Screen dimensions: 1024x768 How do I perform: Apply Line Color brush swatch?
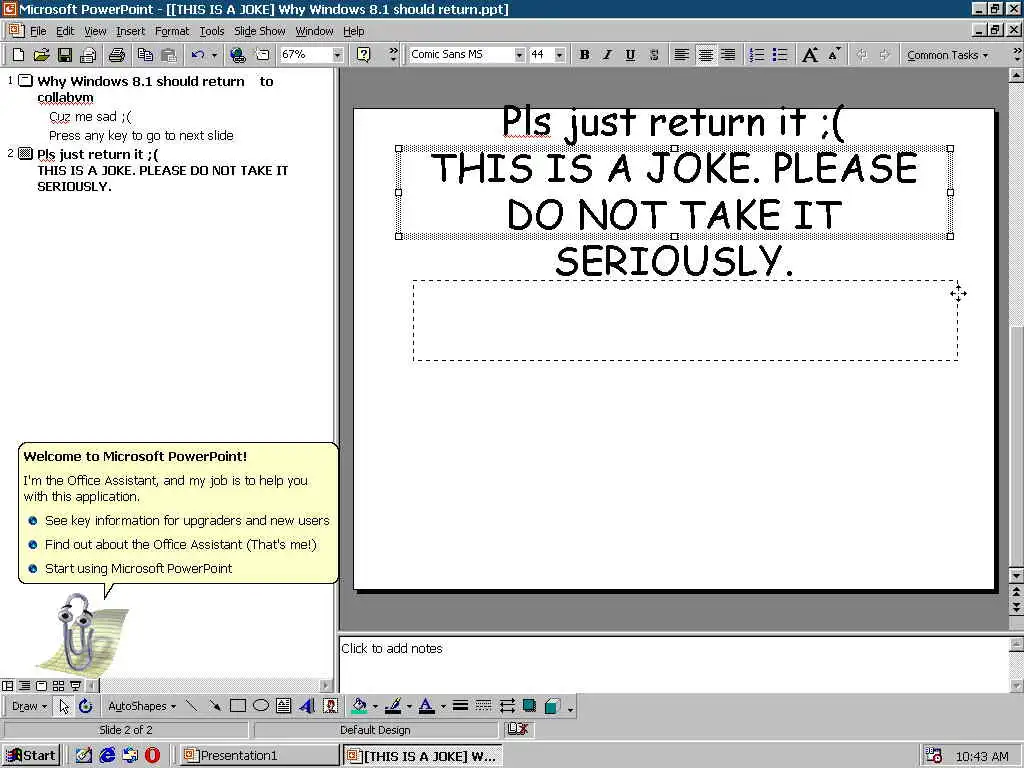tap(393, 706)
